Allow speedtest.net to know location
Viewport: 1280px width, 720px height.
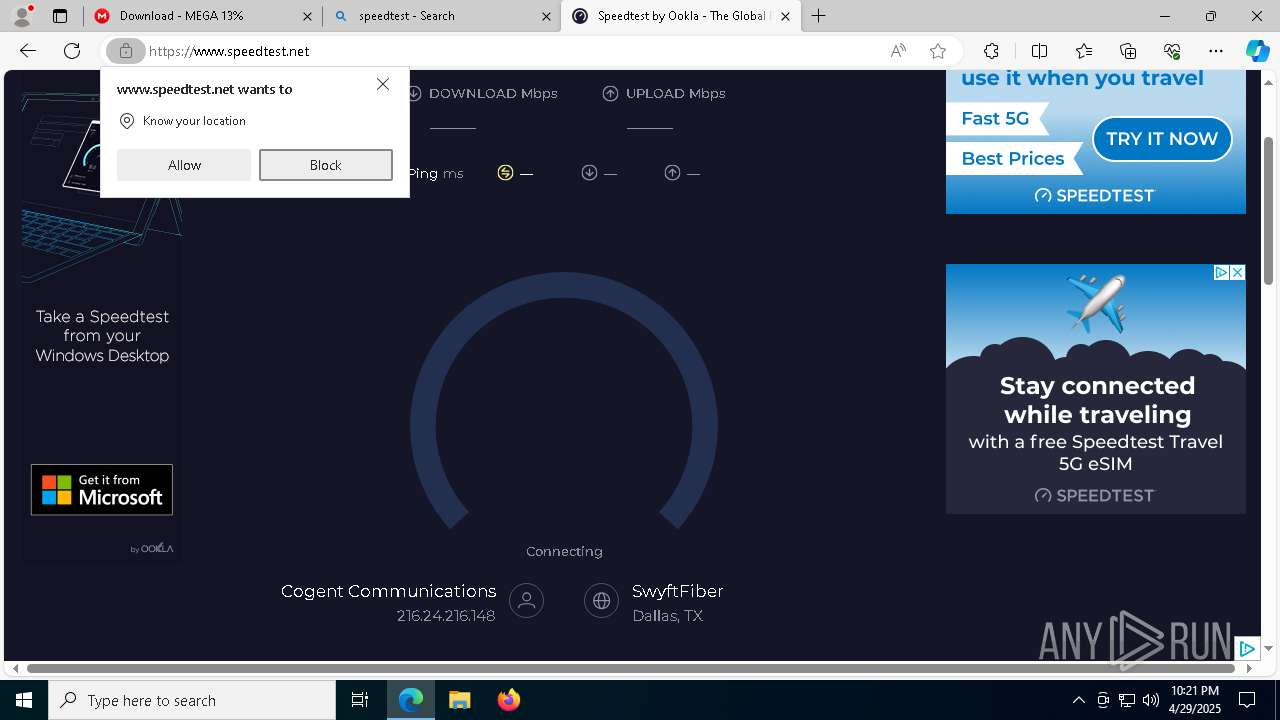coord(184,165)
